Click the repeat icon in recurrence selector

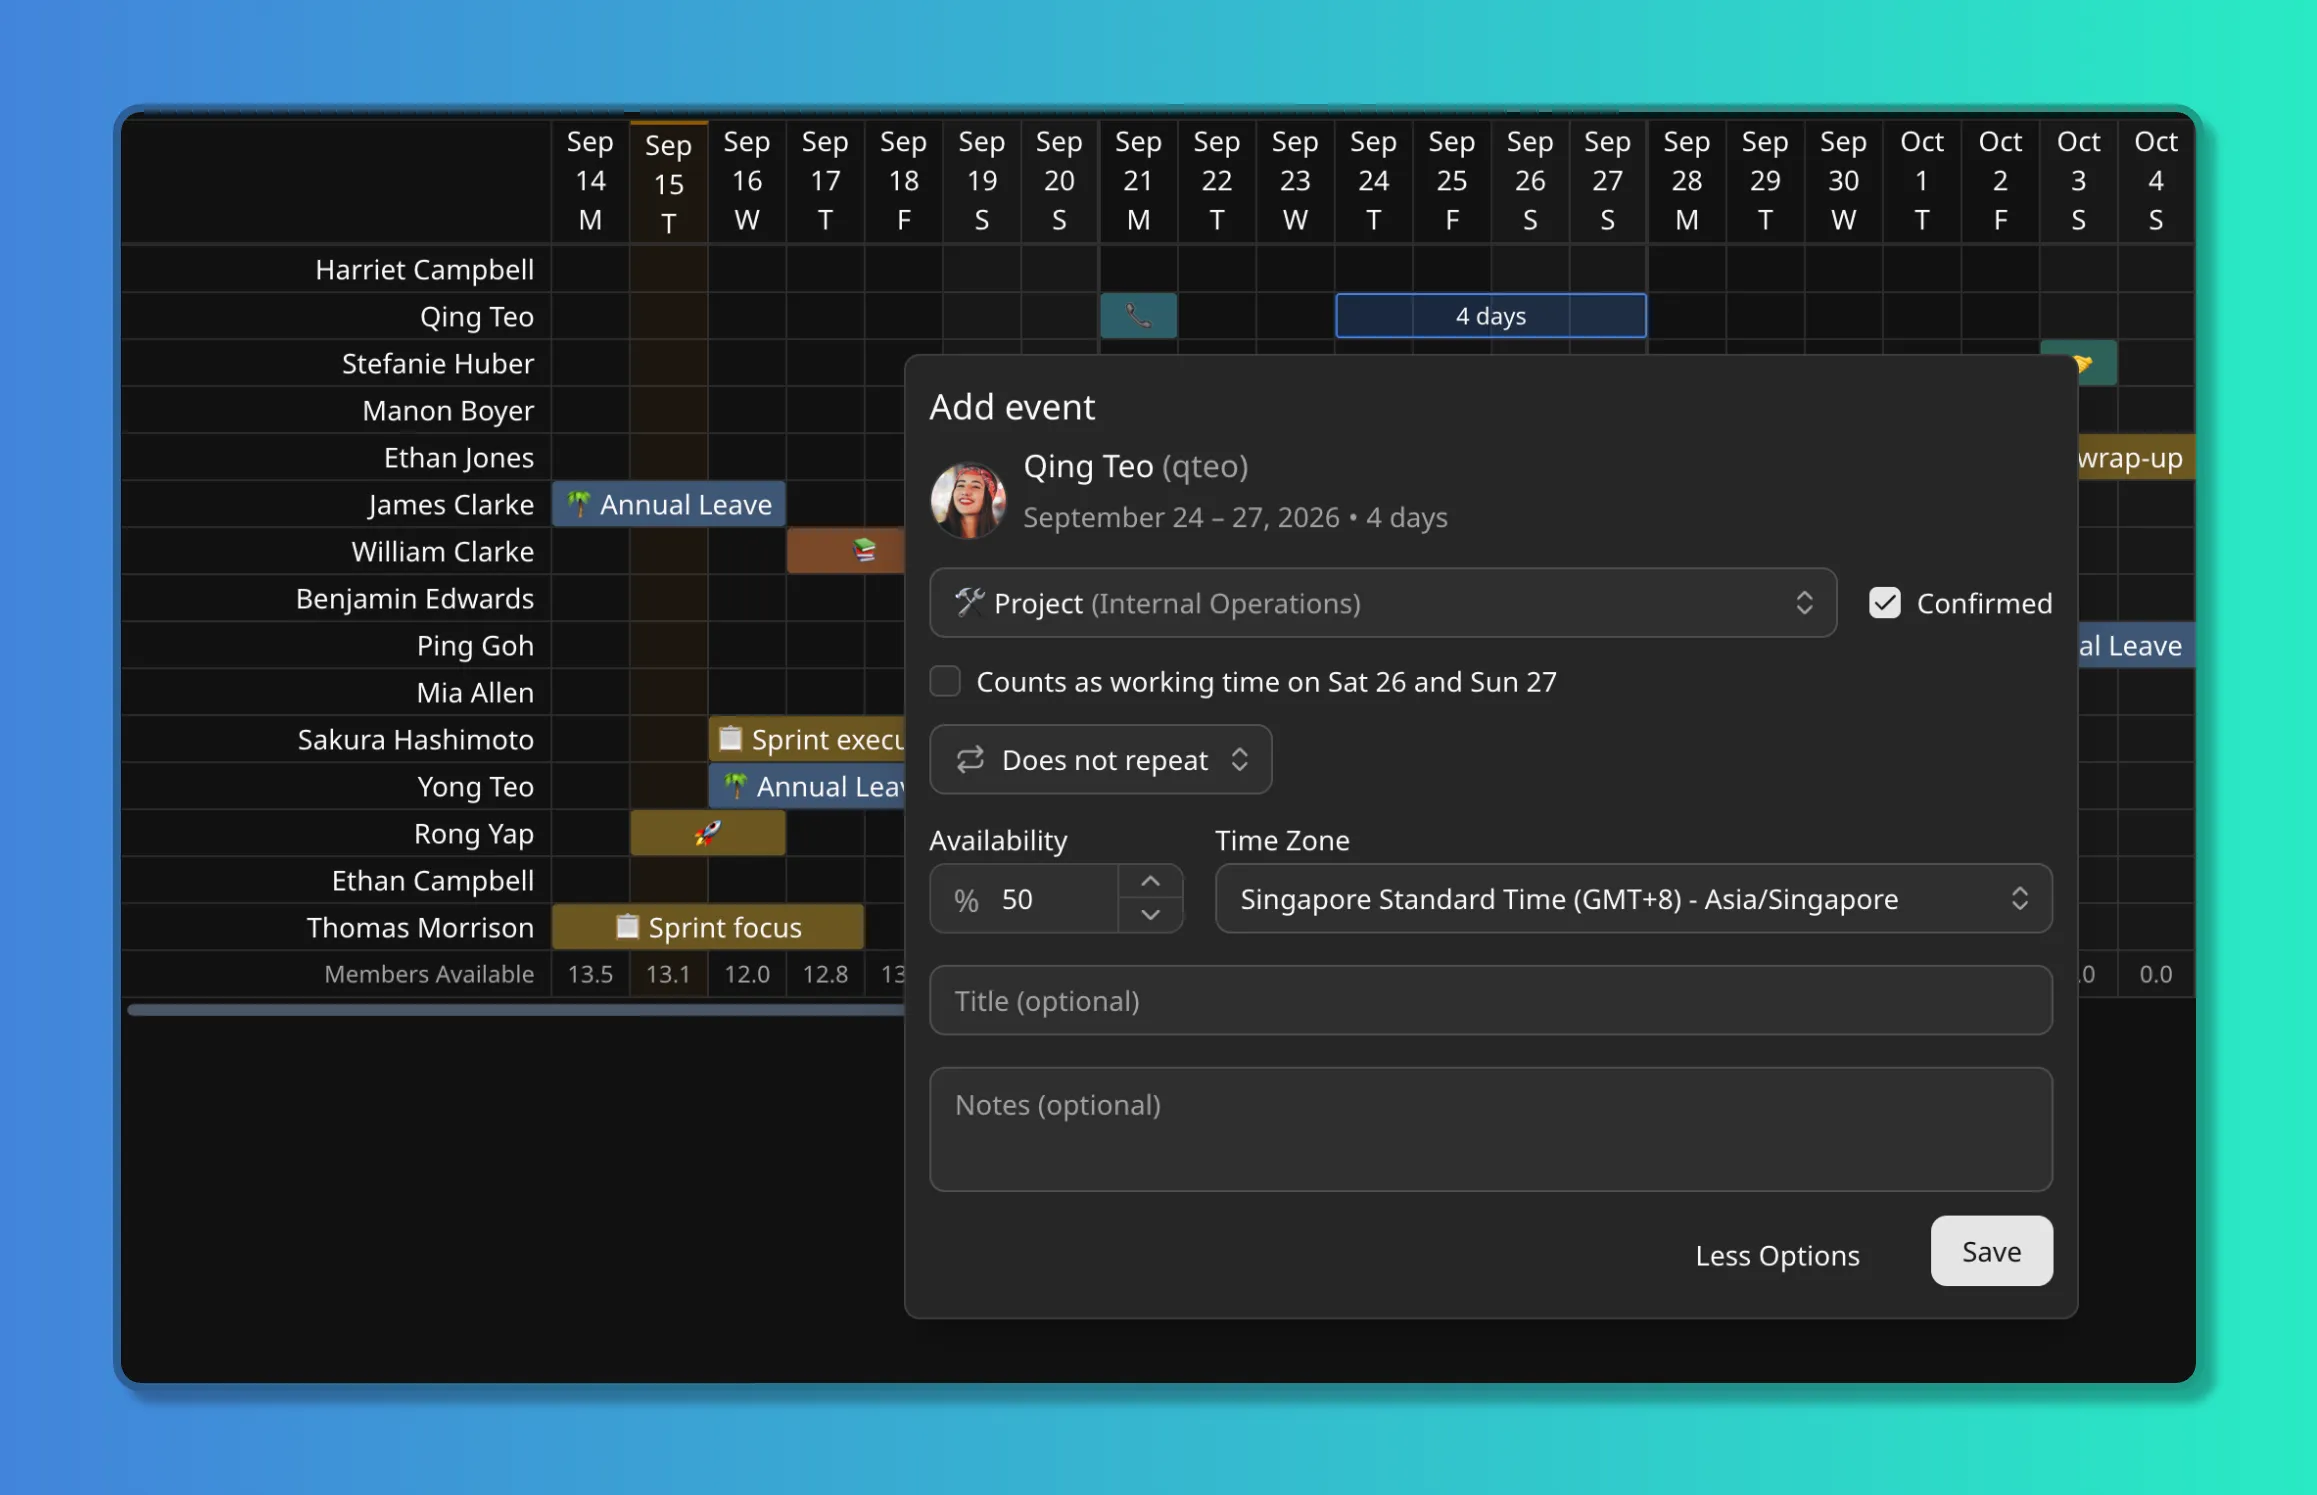pyautogui.click(x=970, y=760)
